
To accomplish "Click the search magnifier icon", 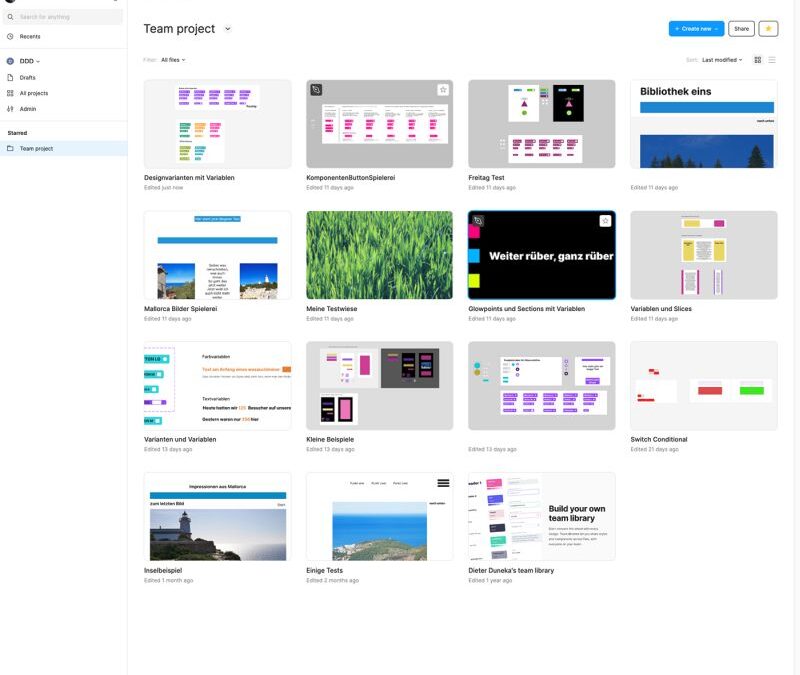I will coord(10,17).
